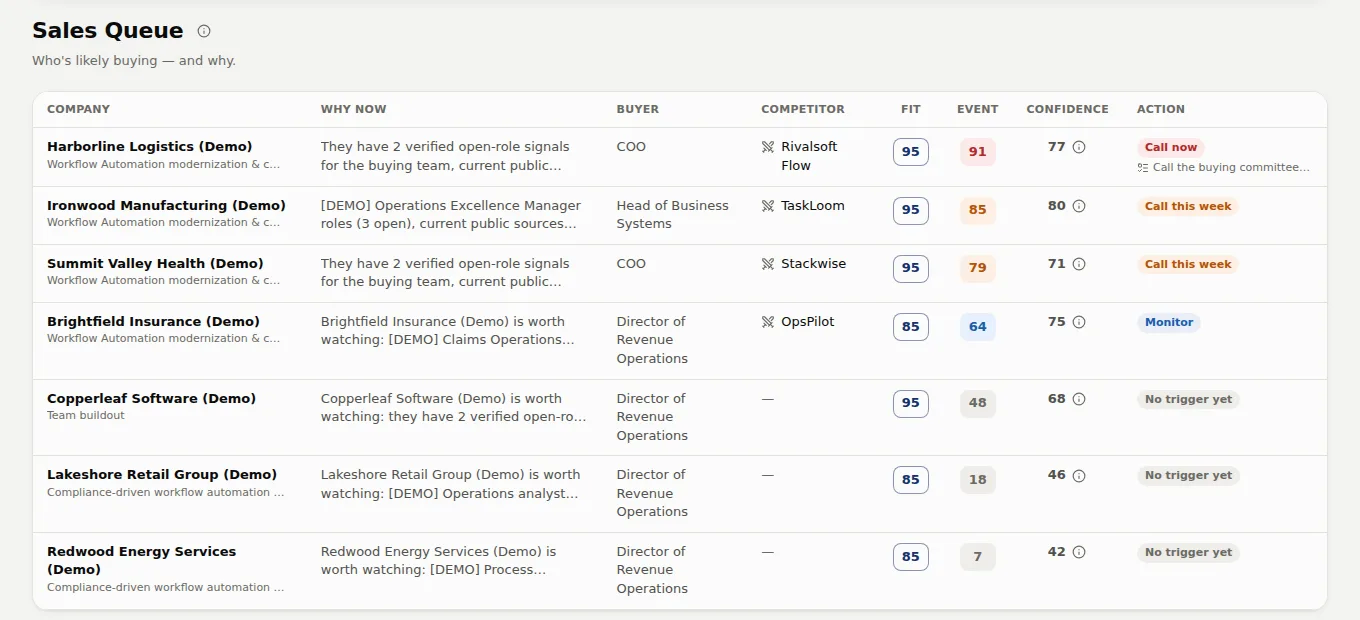
Task: Click the event score 7 badge
Action: coord(977,557)
